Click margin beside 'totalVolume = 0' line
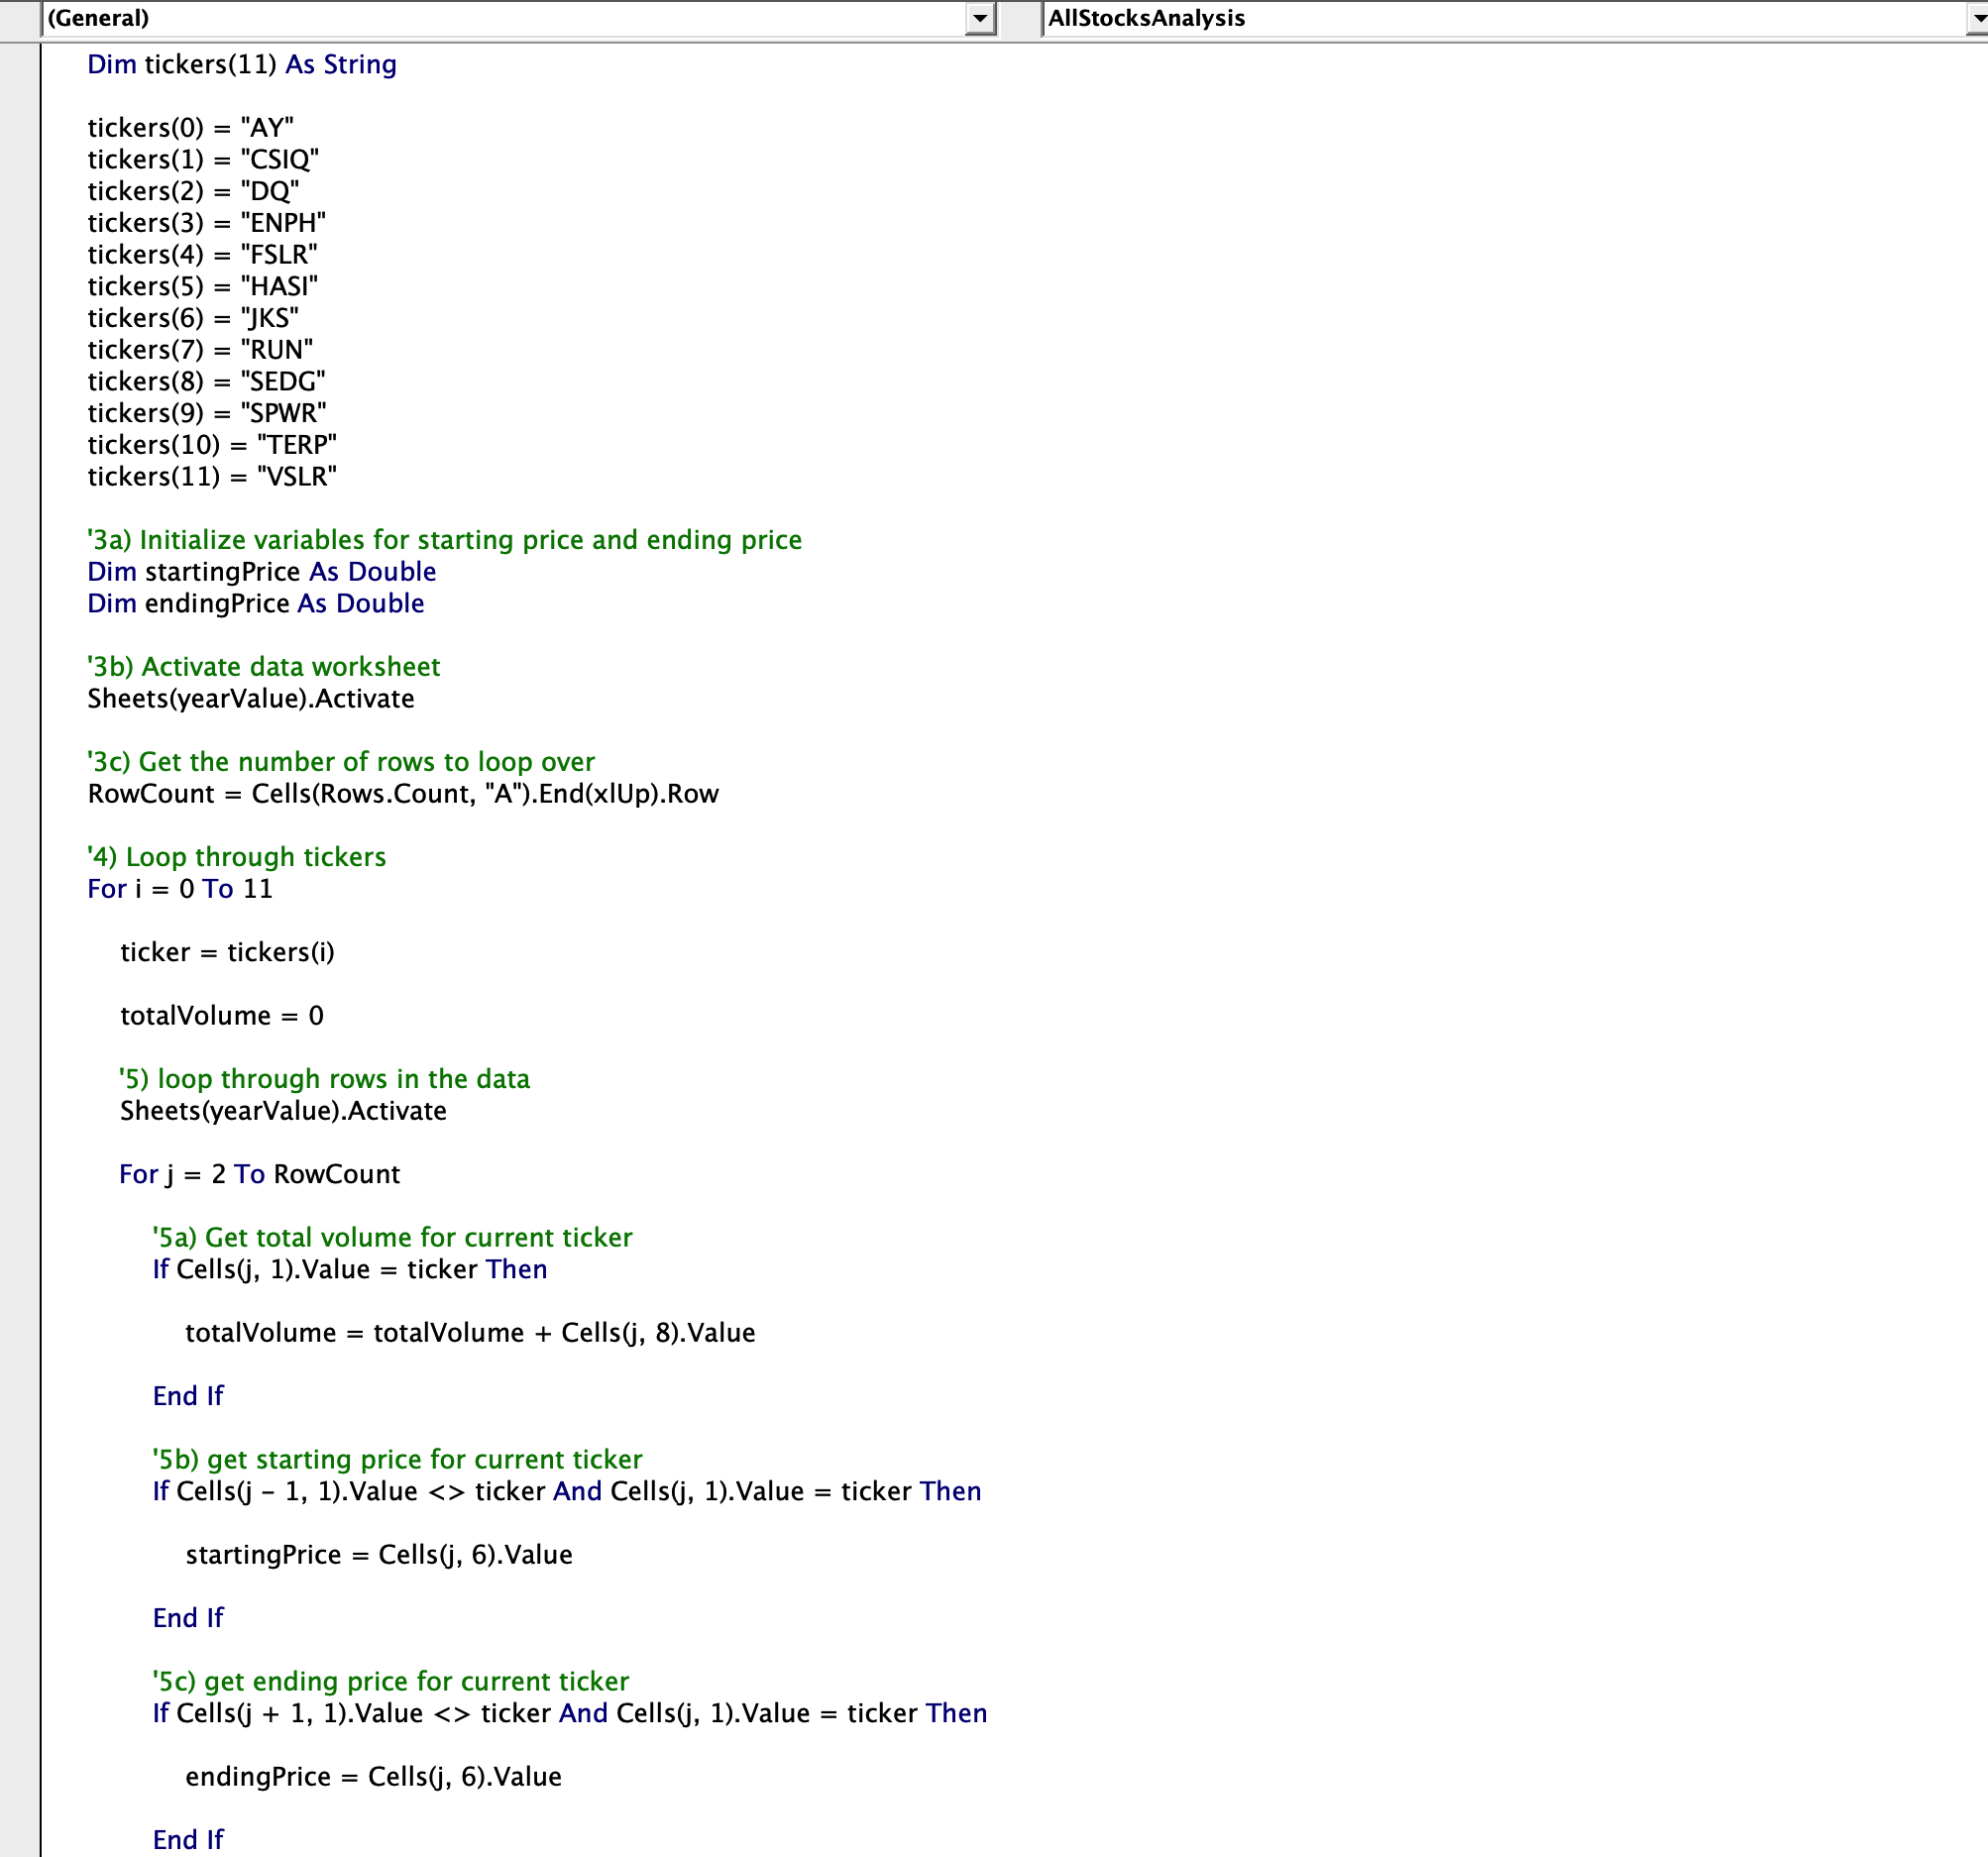The height and width of the screenshot is (1857, 1988). pos(20,1016)
